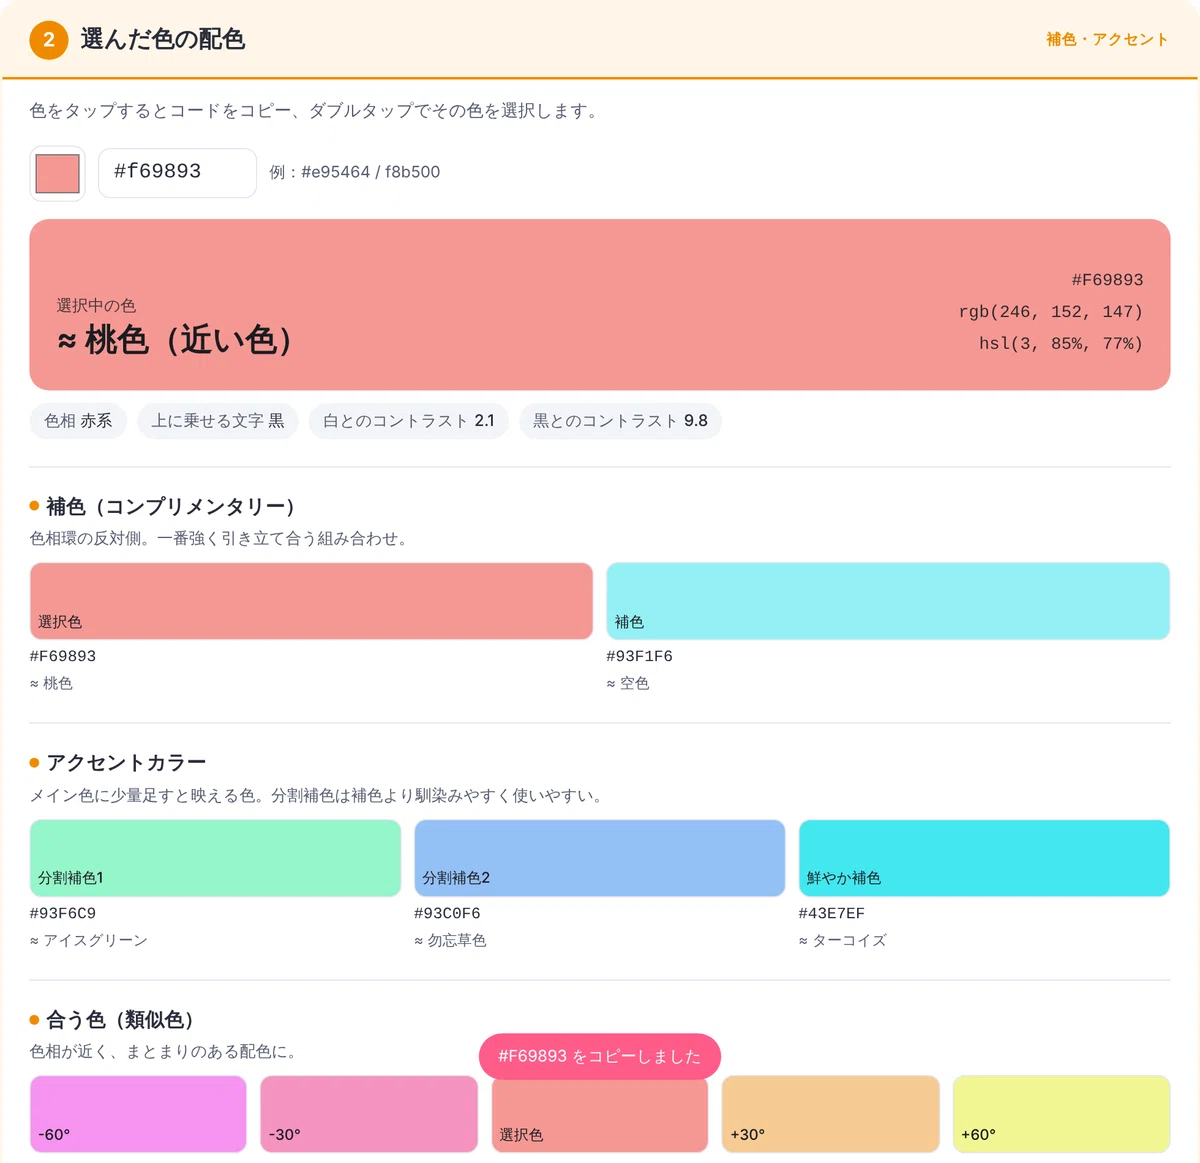The width and height of the screenshot is (1200, 1163).
Task: Click the hsl(3, 85%, 77%) value
Action: click(x=1060, y=344)
